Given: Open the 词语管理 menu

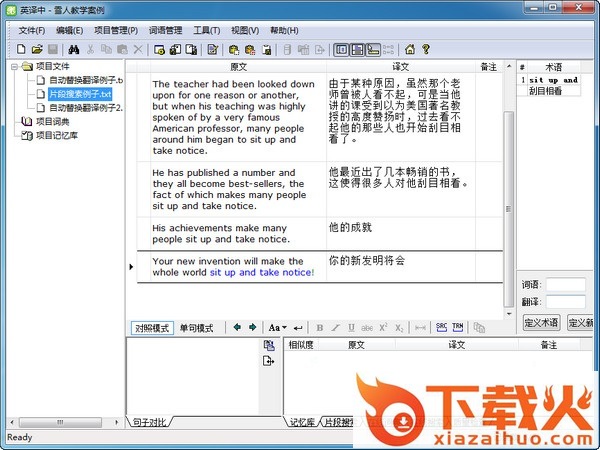Looking at the screenshot, I should click(x=165, y=30).
